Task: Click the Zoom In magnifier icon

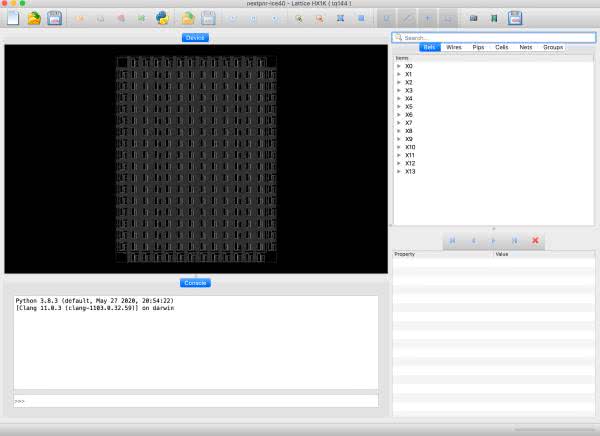Action: point(298,18)
